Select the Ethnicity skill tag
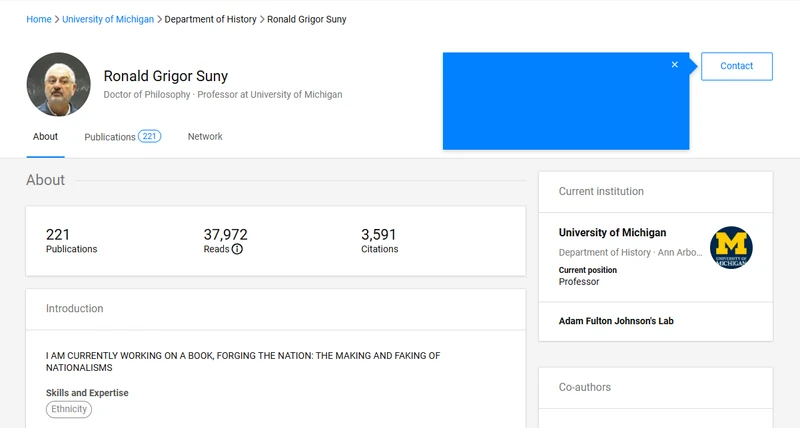The width and height of the screenshot is (800, 428). coord(69,409)
